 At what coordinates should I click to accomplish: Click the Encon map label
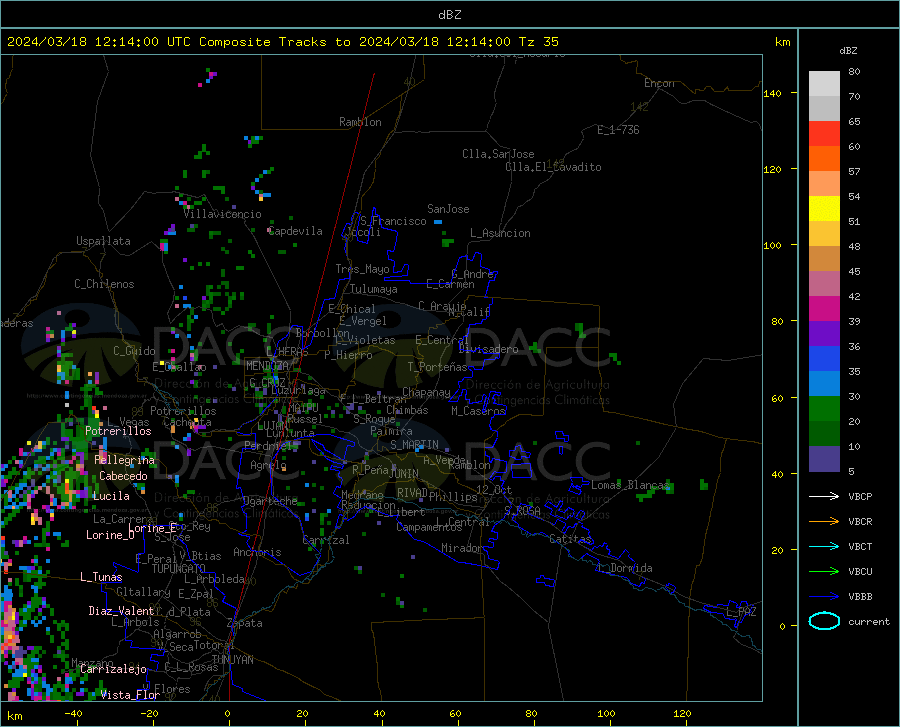(x=659, y=83)
